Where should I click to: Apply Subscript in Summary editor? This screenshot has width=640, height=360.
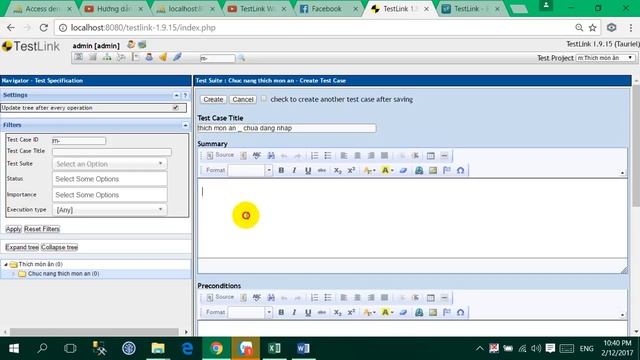[x=337, y=170]
